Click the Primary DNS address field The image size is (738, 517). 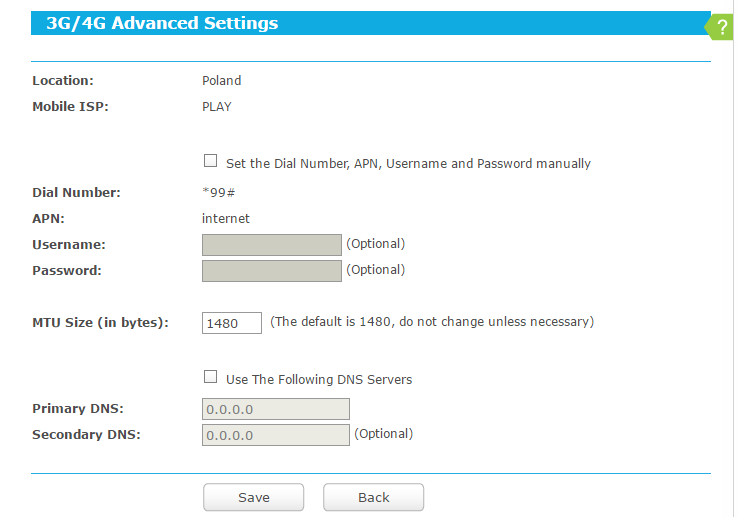point(276,409)
